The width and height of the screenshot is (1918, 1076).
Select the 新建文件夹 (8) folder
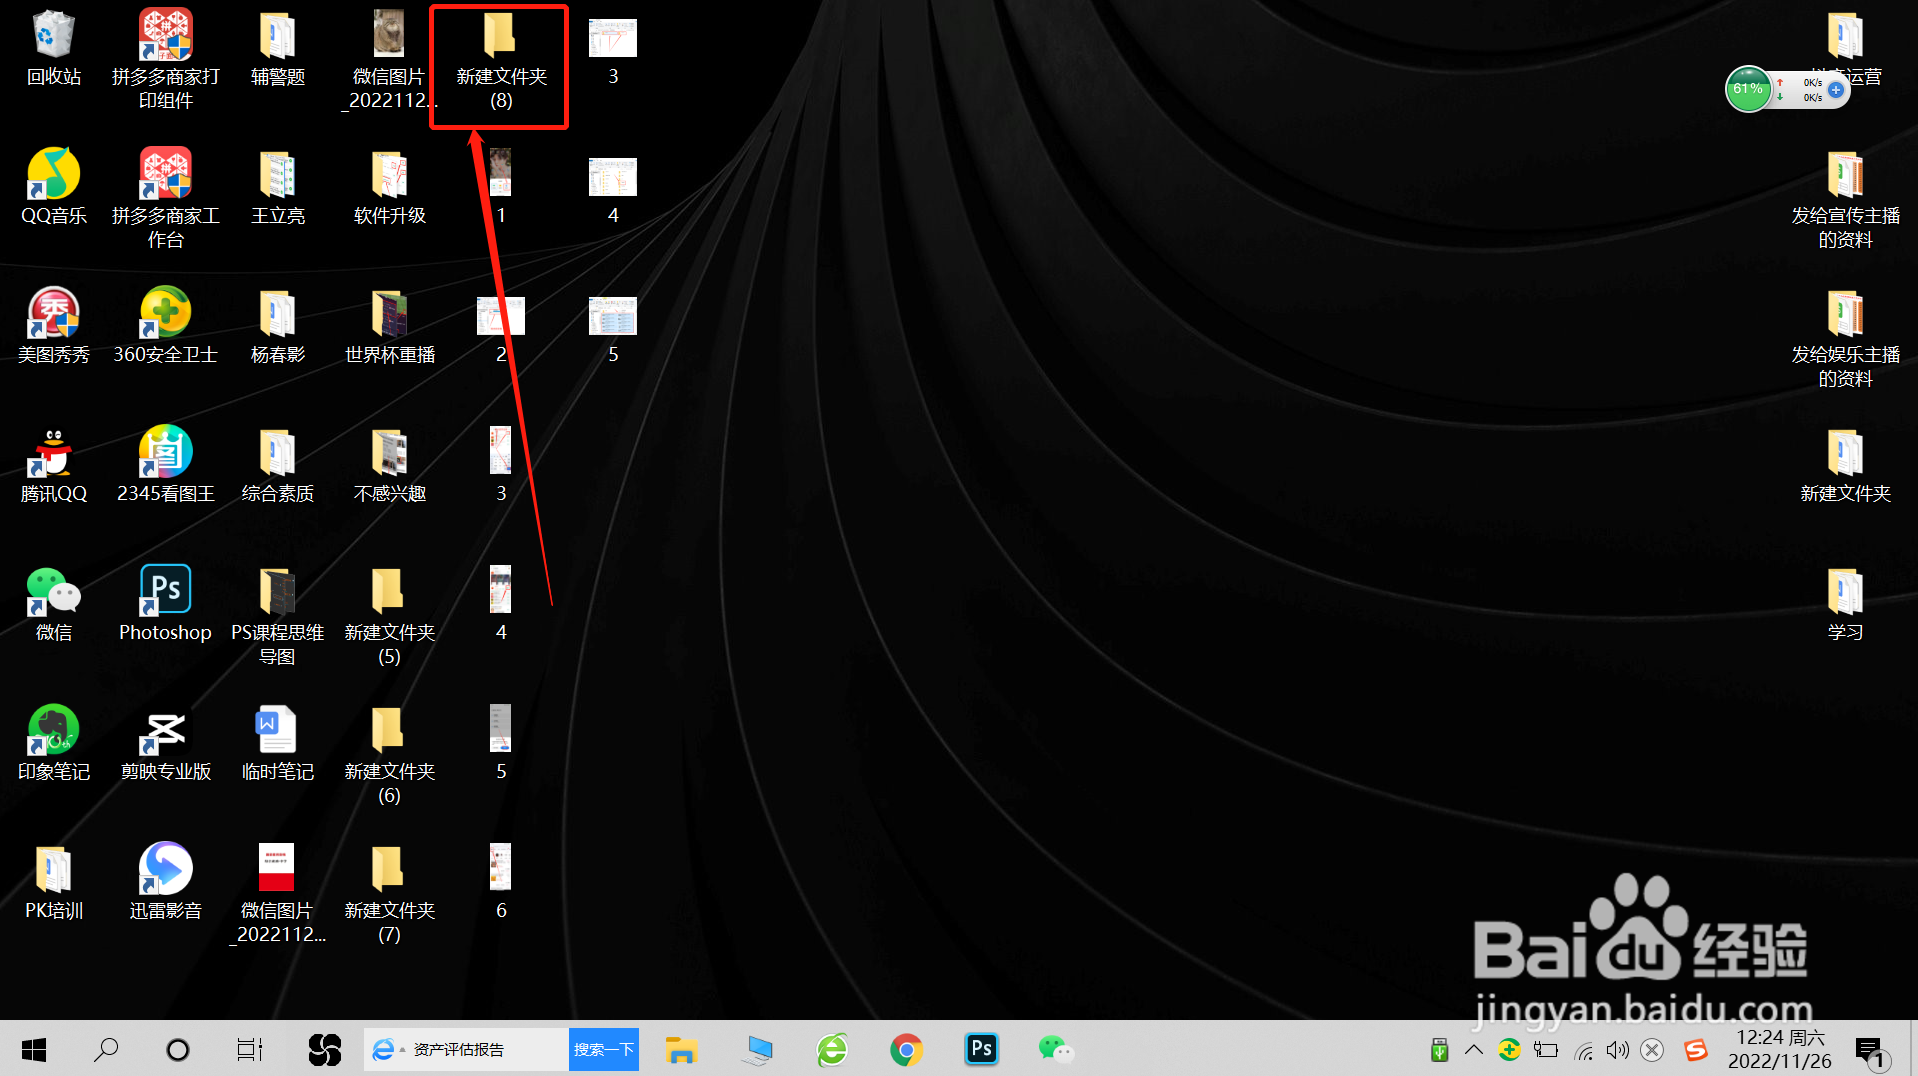point(501,62)
